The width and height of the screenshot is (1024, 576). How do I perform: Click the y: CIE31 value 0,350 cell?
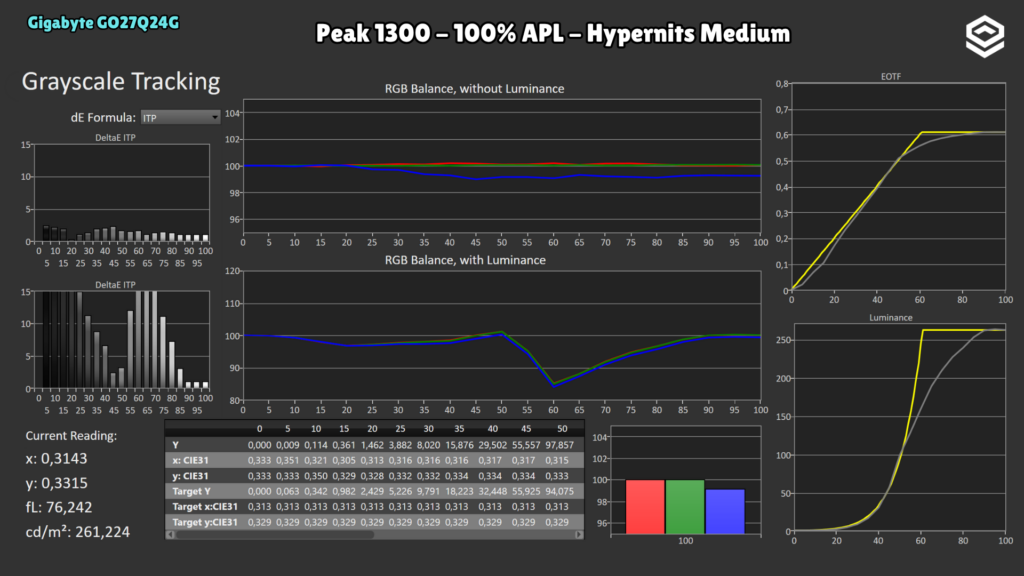[x=315, y=476]
